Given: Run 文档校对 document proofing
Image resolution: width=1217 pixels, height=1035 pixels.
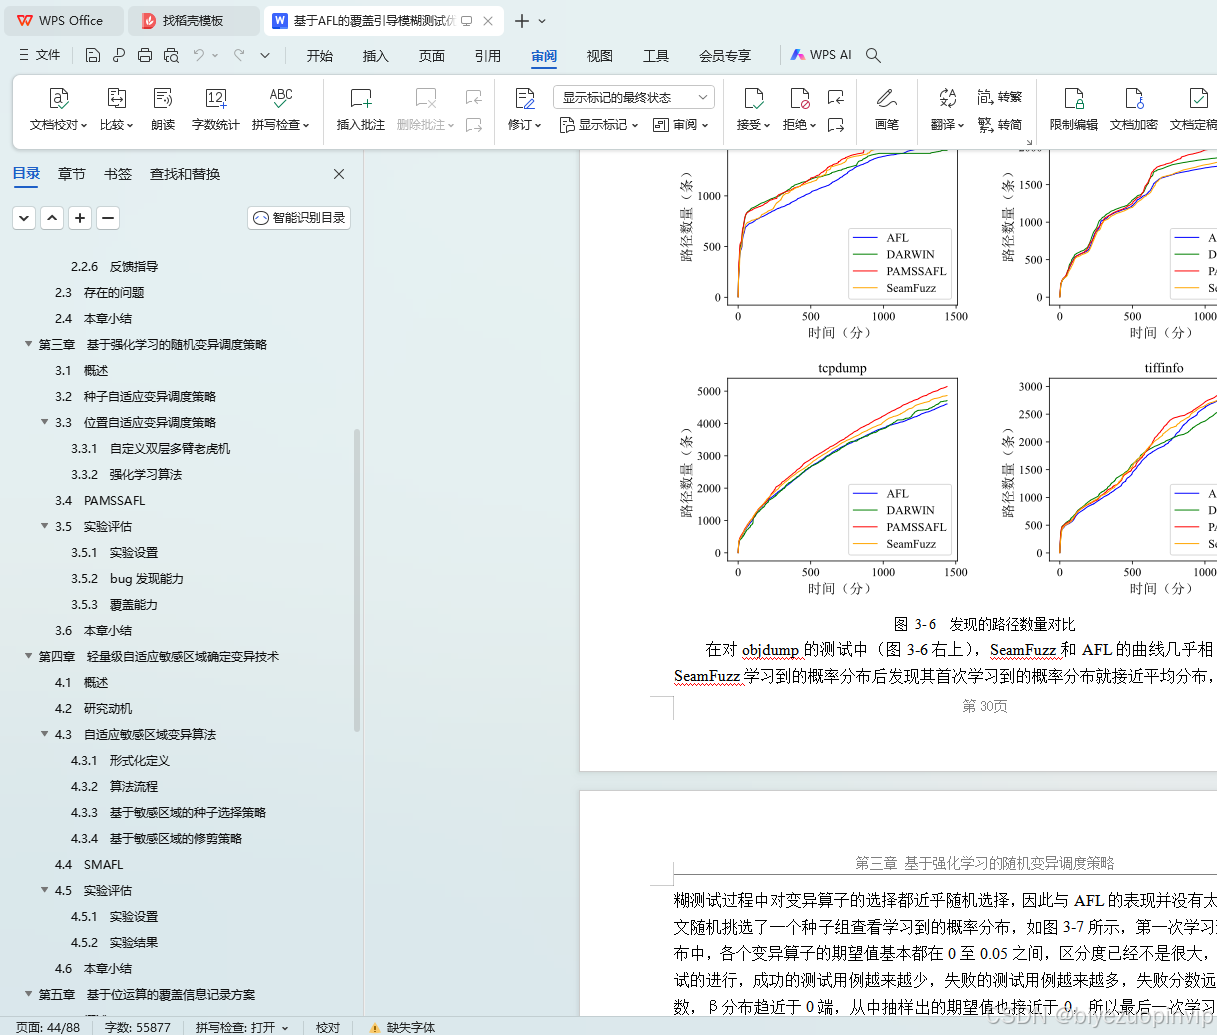Looking at the screenshot, I should [x=57, y=108].
